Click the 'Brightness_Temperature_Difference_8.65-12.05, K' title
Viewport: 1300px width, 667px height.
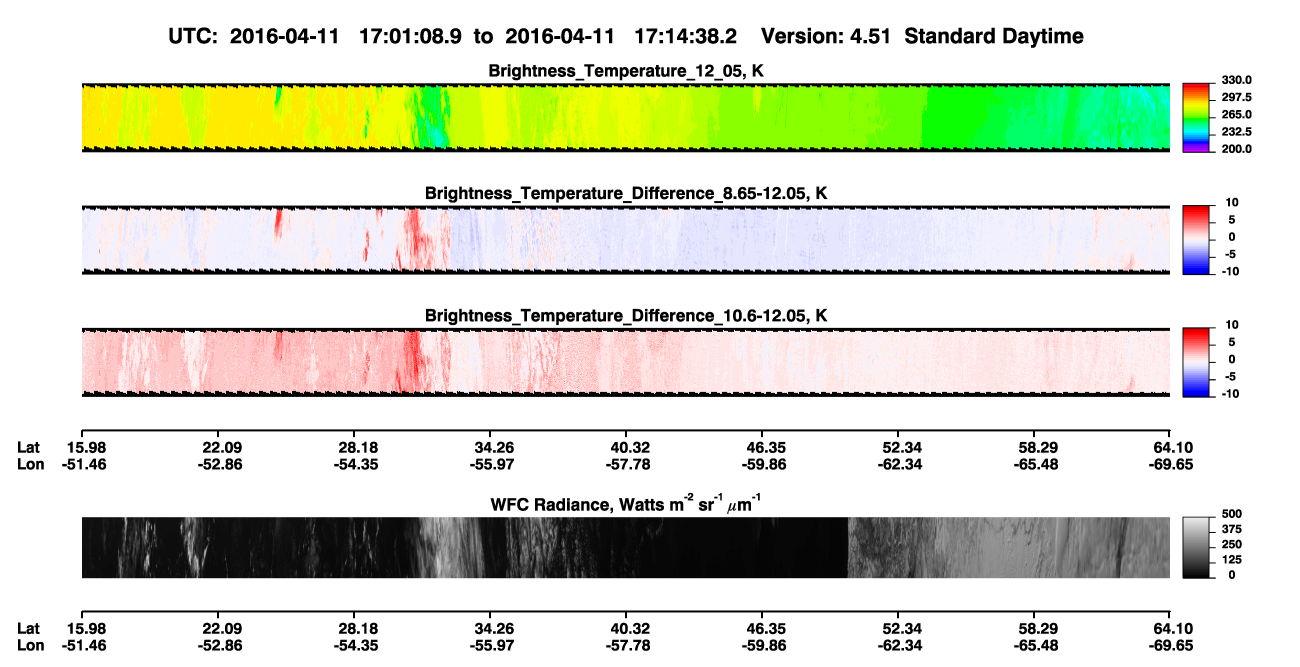coord(626,193)
